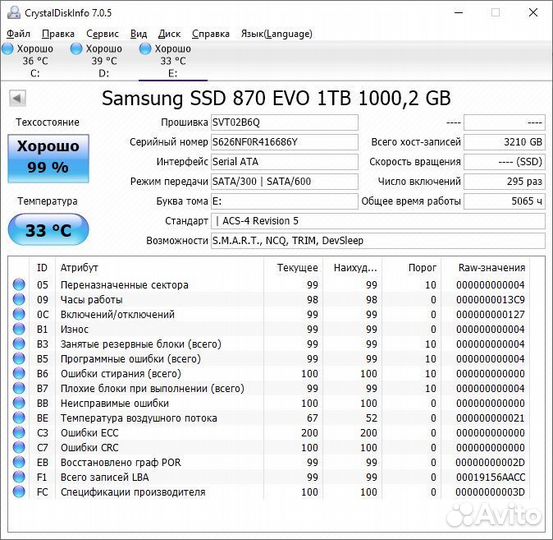Click status icon of attribute B1 Износ
This screenshot has height=540, width=553.
point(19,329)
